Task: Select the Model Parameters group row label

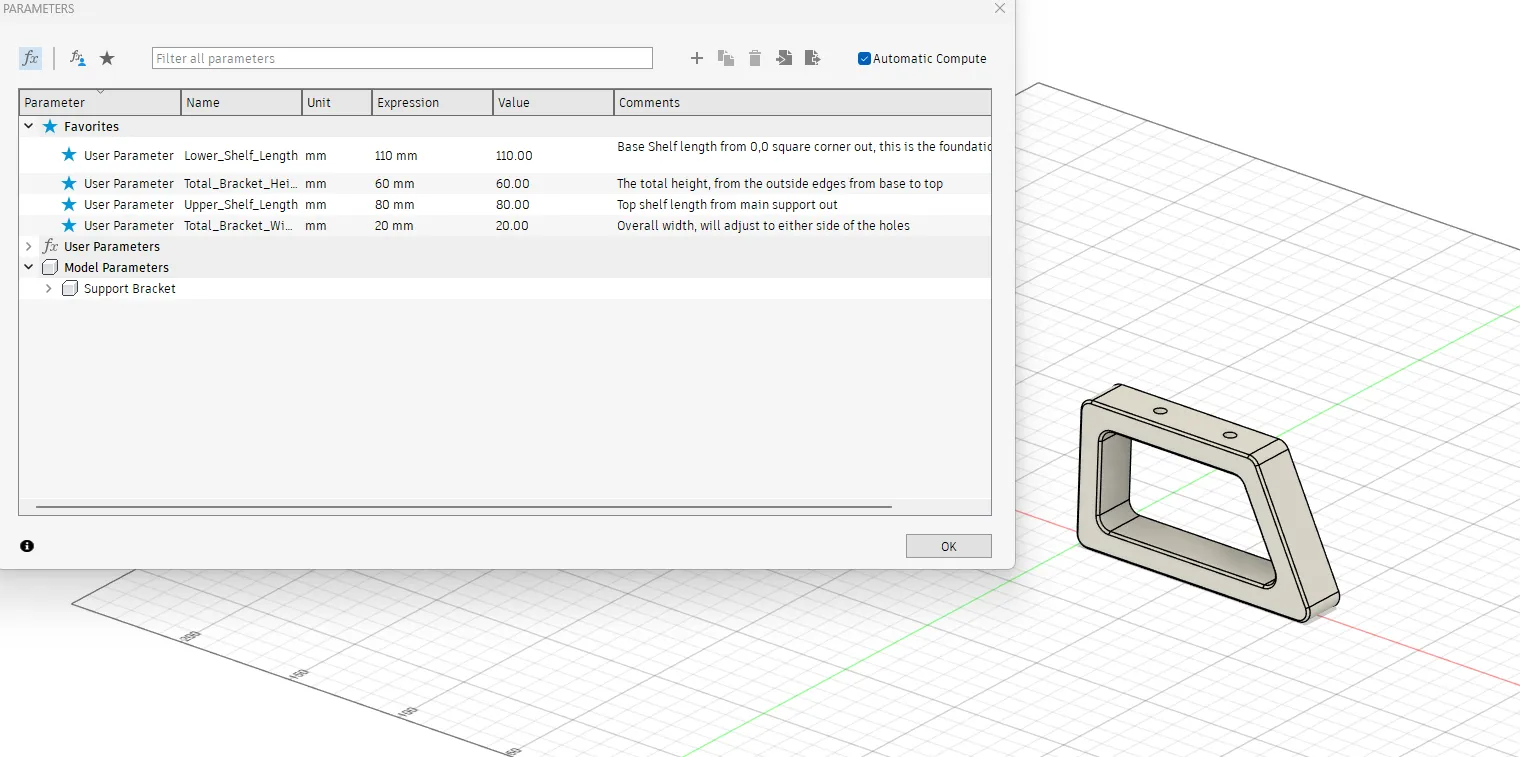Action: click(116, 267)
